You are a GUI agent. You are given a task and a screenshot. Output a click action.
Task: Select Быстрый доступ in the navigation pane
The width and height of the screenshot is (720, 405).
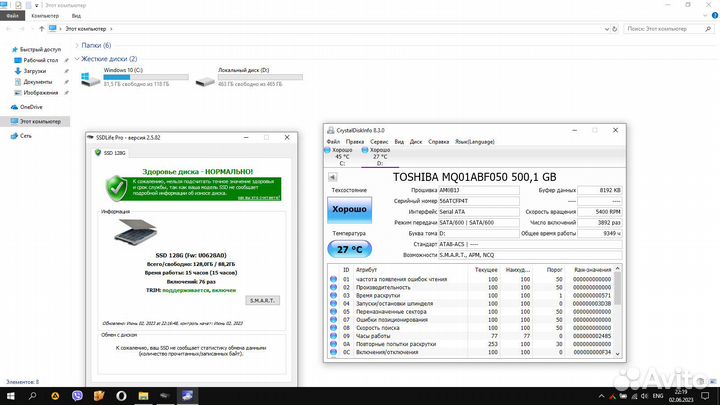point(40,49)
